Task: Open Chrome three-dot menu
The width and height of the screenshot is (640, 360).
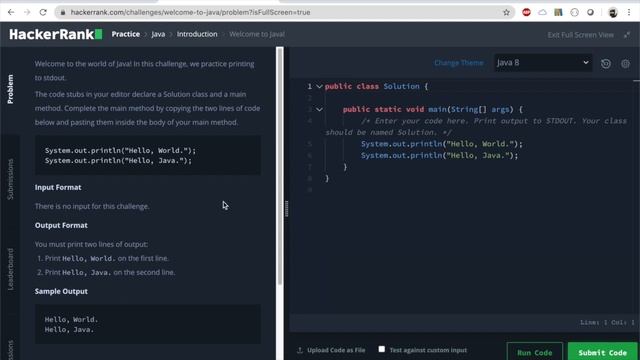Action: click(x=629, y=12)
